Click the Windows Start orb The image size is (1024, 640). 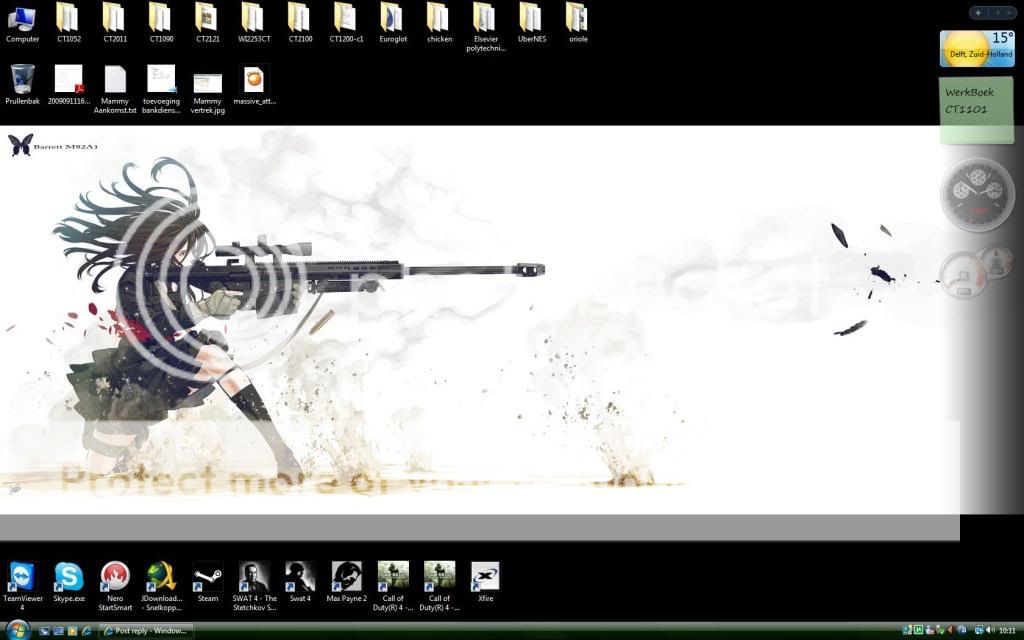coord(17,630)
